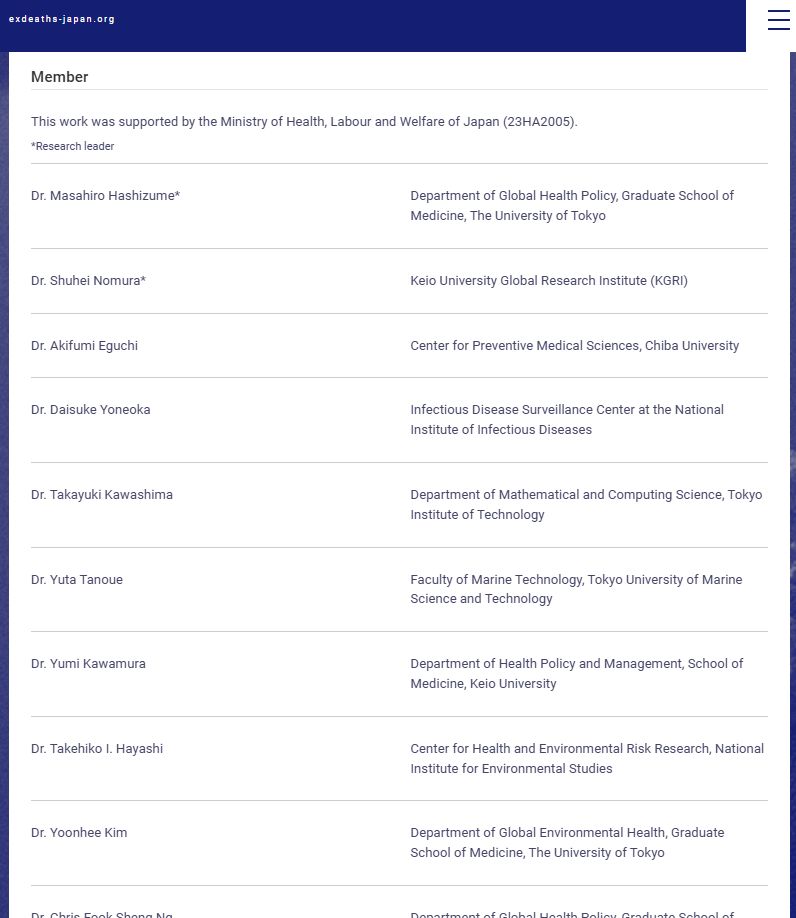Select Dr. Masahiro Hashizume's name

coord(106,196)
